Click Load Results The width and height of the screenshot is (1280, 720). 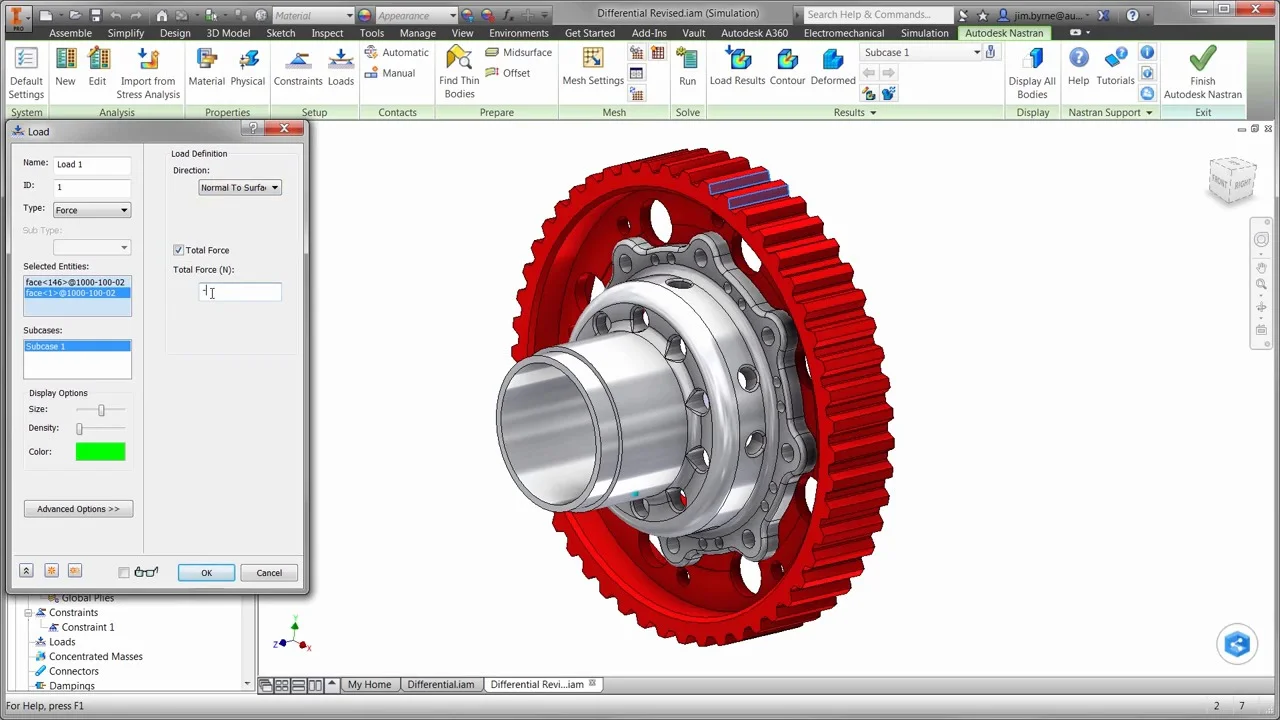pyautogui.click(x=737, y=68)
